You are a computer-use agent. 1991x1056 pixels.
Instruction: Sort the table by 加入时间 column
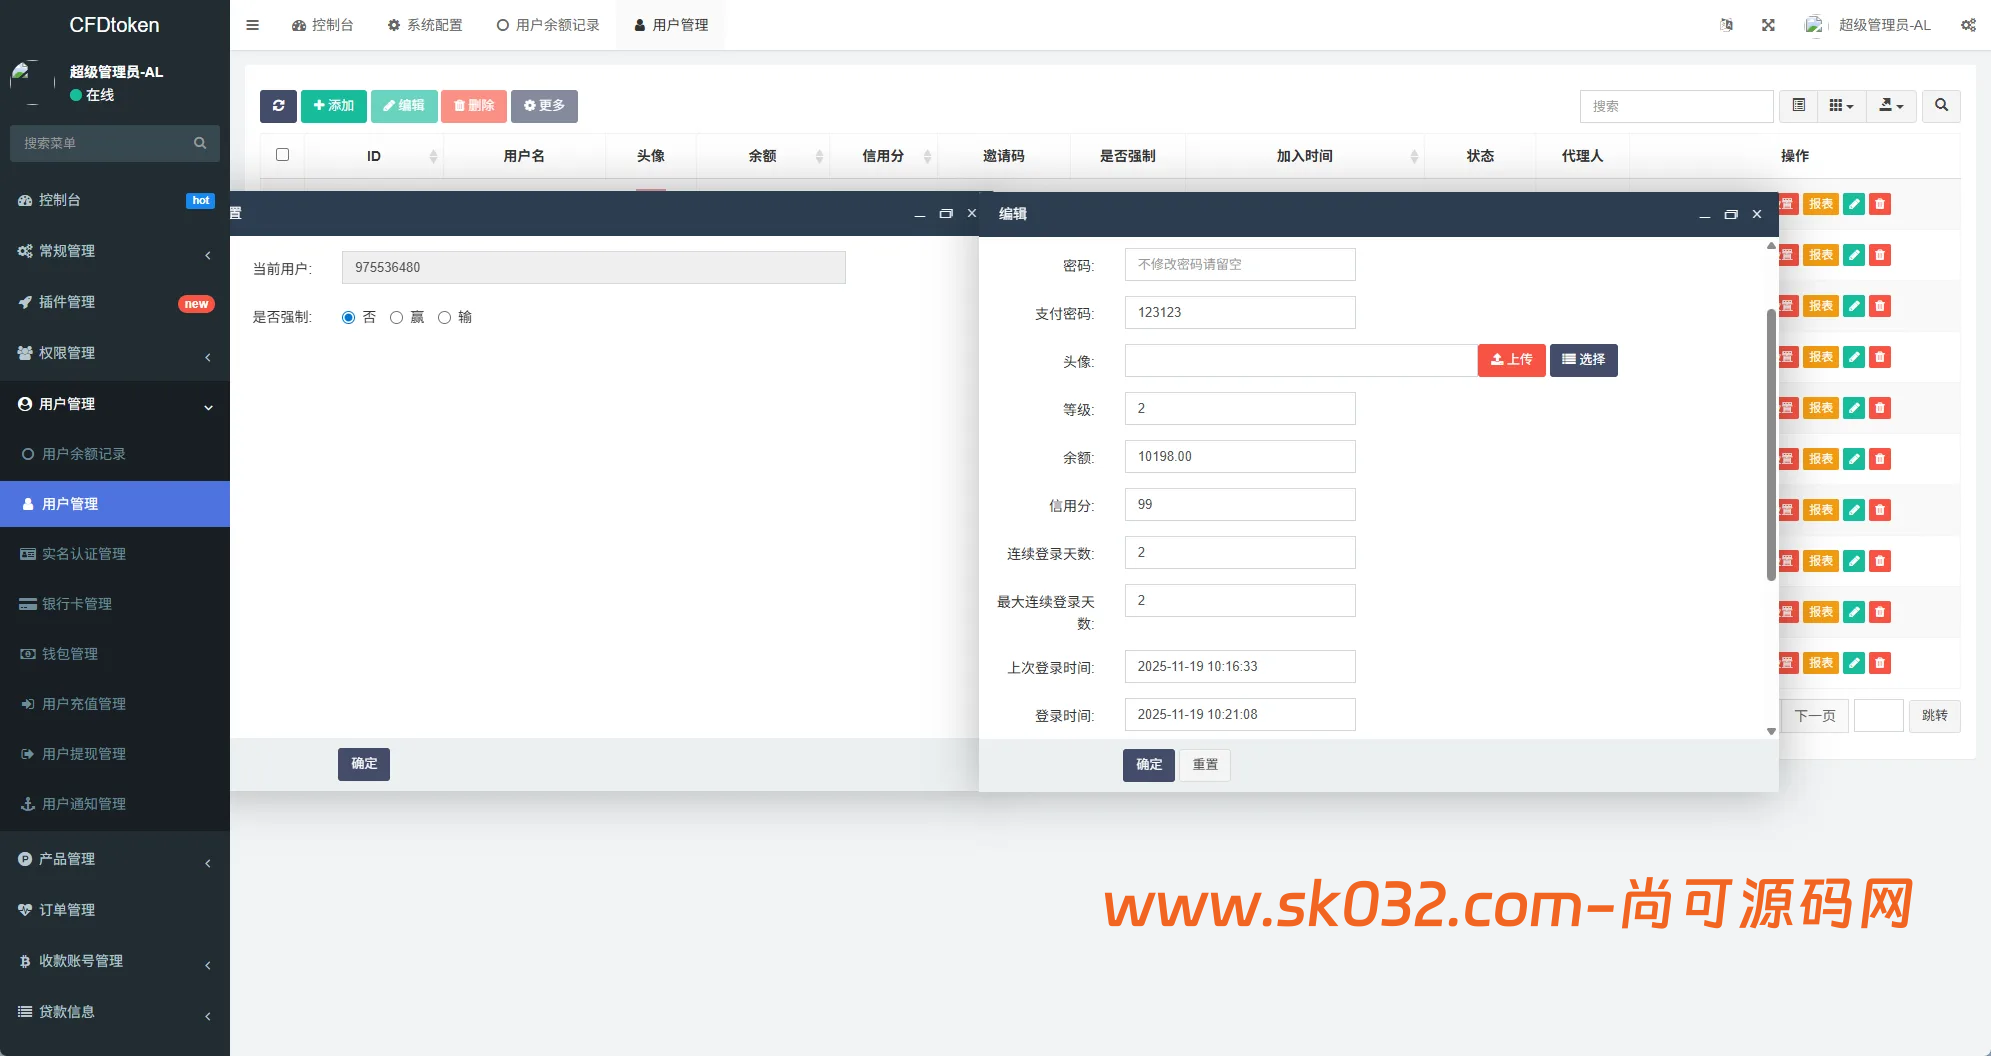coord(1305,156)
